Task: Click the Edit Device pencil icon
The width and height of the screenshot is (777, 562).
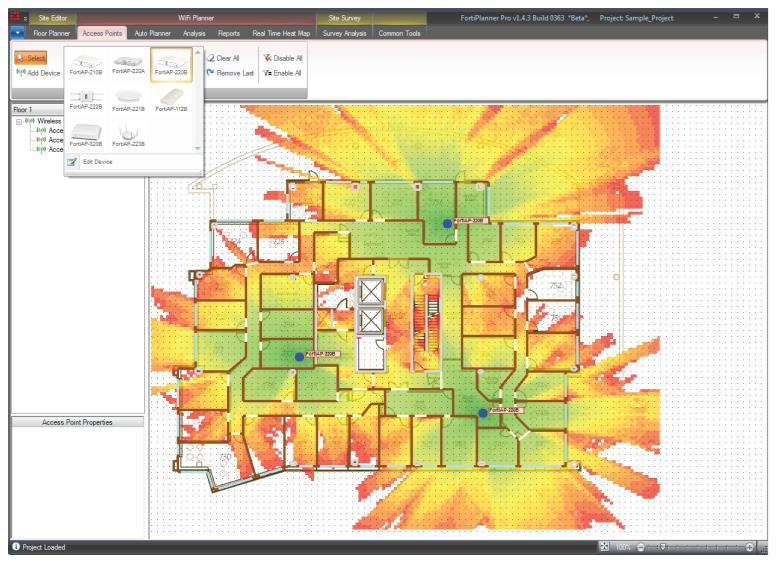Action: click(72, 162)
